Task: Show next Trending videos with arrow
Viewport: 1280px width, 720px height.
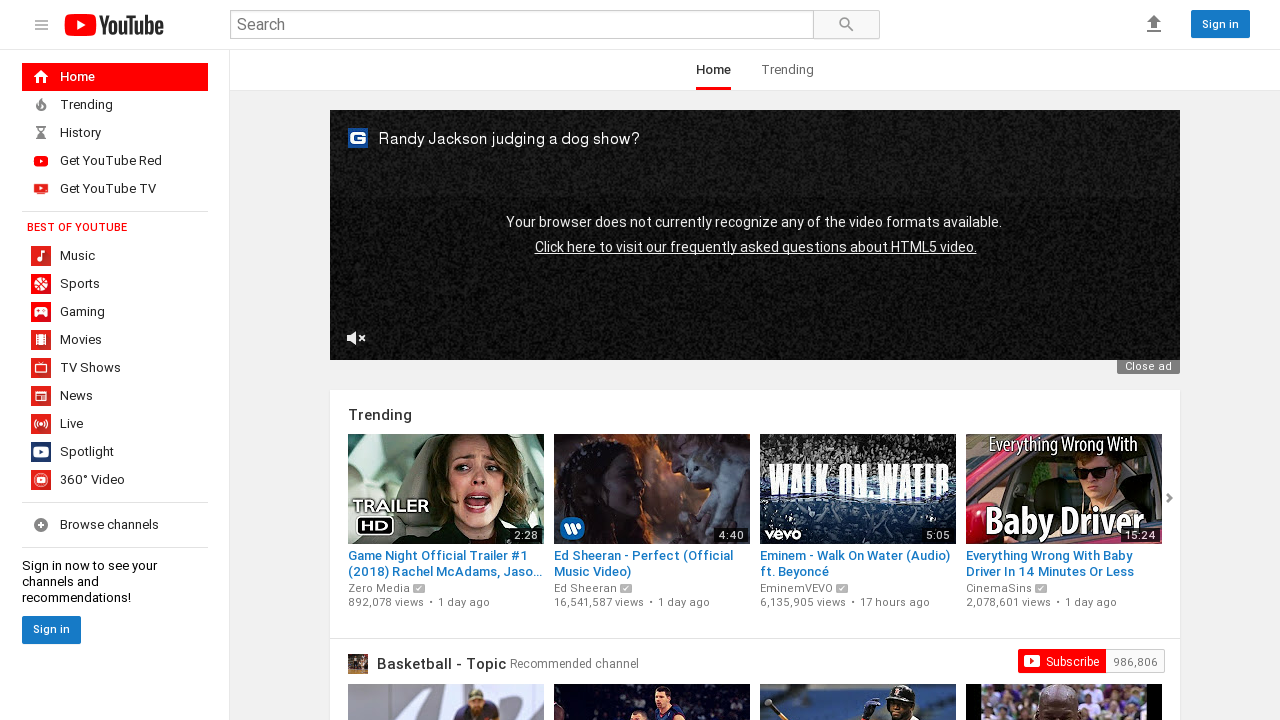Action: (x=1169, y=498)
